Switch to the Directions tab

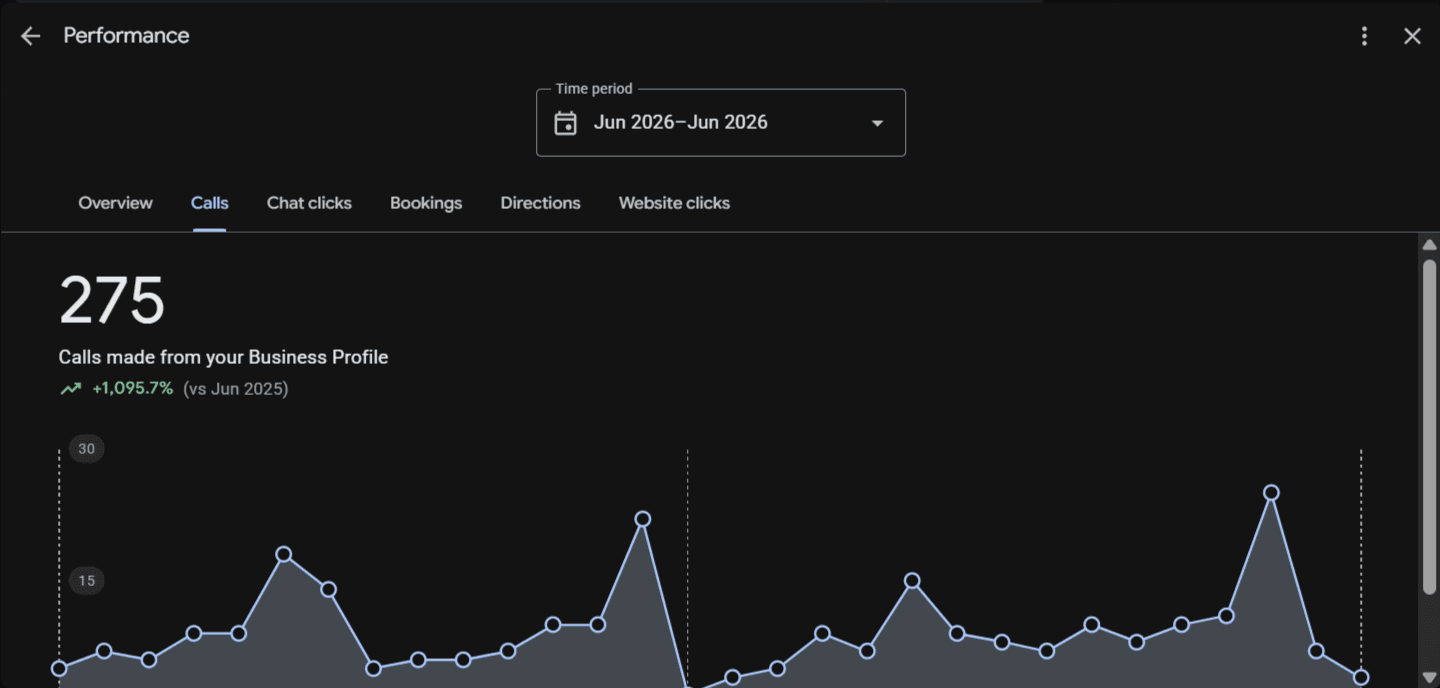540,203
